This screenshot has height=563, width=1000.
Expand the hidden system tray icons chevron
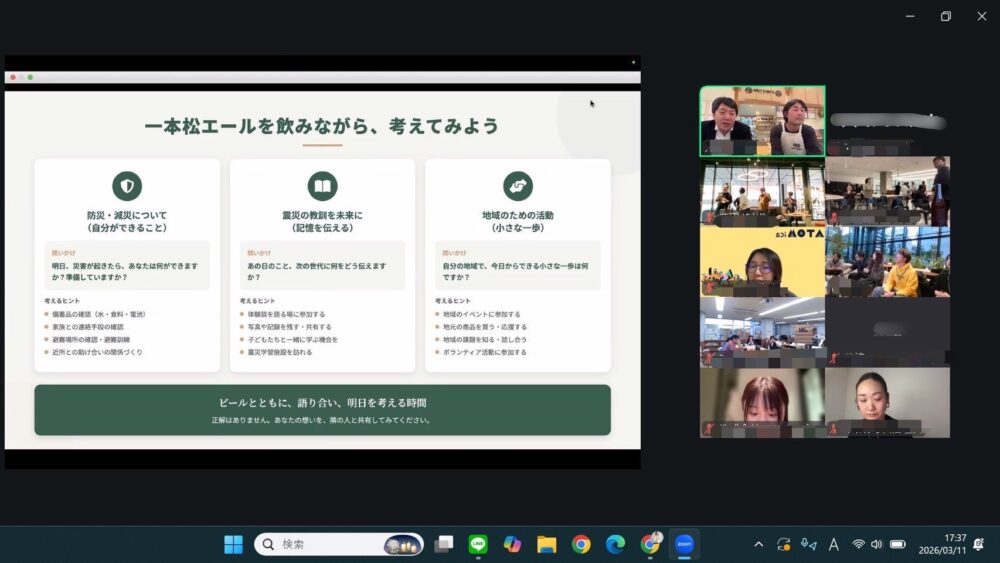(758, 544)
